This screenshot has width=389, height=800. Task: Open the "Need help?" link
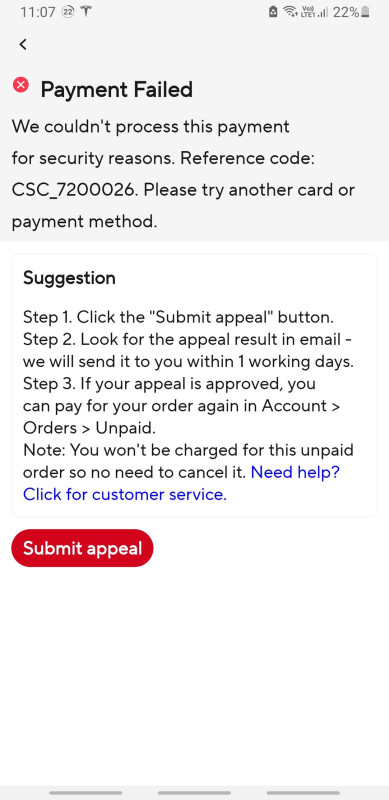(x=295, y=472)
